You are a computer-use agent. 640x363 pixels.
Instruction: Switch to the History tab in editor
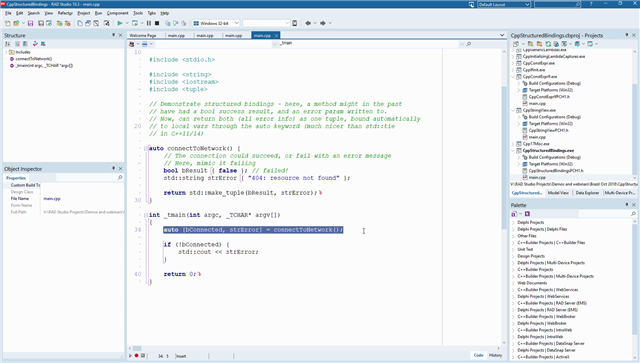tap(496, 355)
